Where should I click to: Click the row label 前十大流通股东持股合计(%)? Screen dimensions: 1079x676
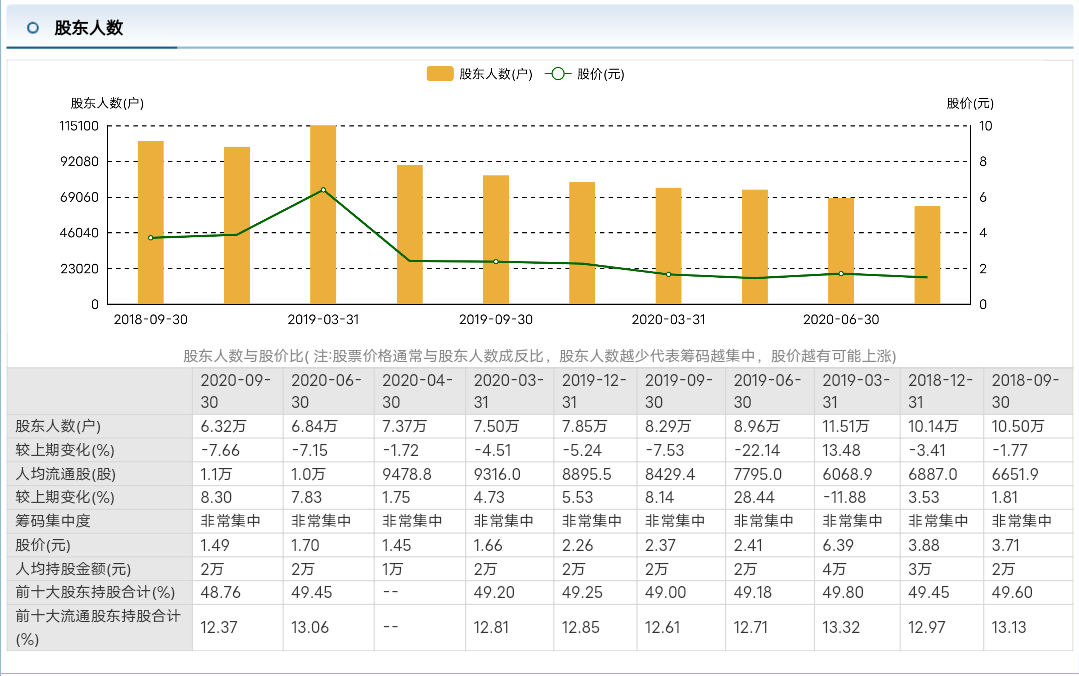pos(97,627)
